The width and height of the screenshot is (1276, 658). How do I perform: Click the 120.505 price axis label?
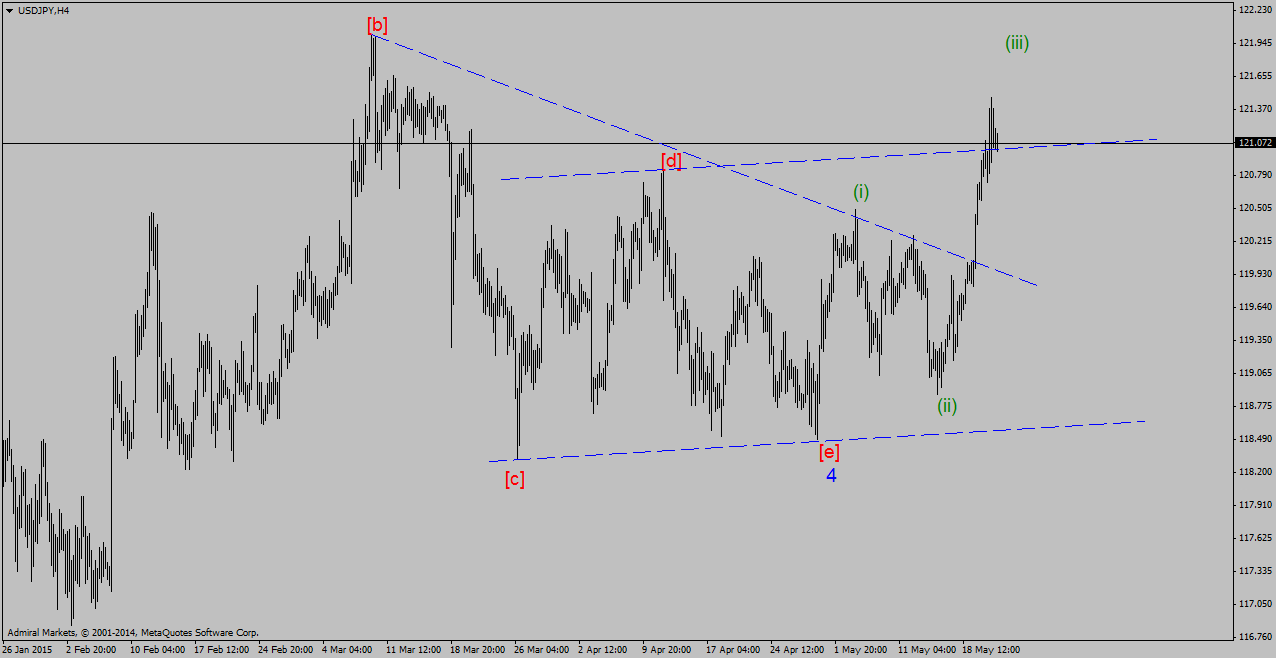pos(1254,208)
